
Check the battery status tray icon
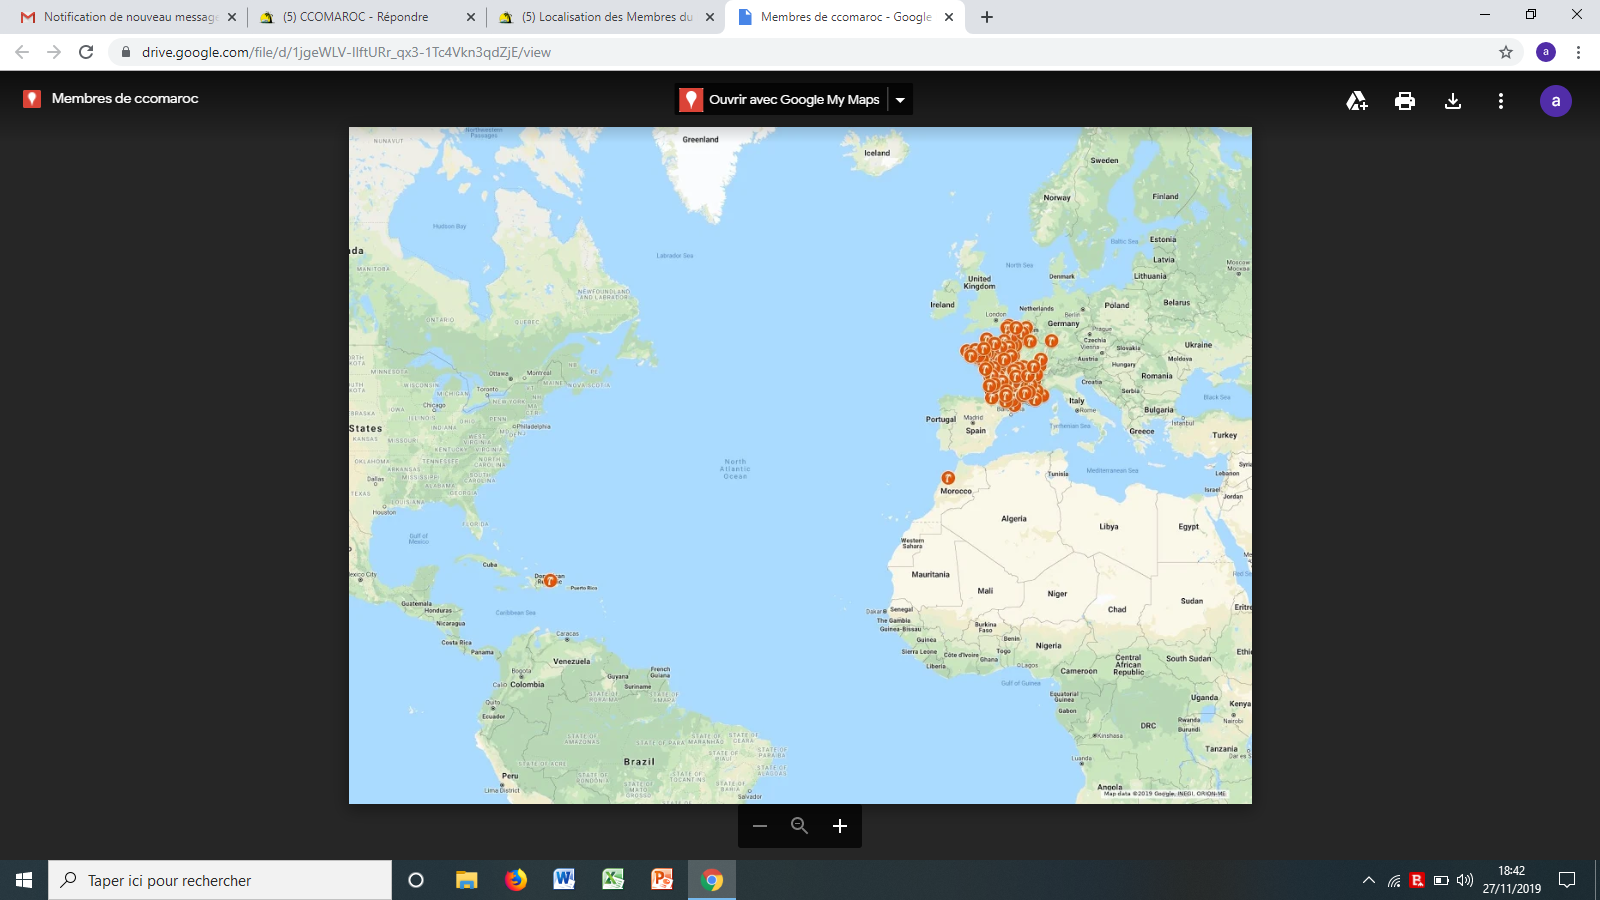(1441, 880)
